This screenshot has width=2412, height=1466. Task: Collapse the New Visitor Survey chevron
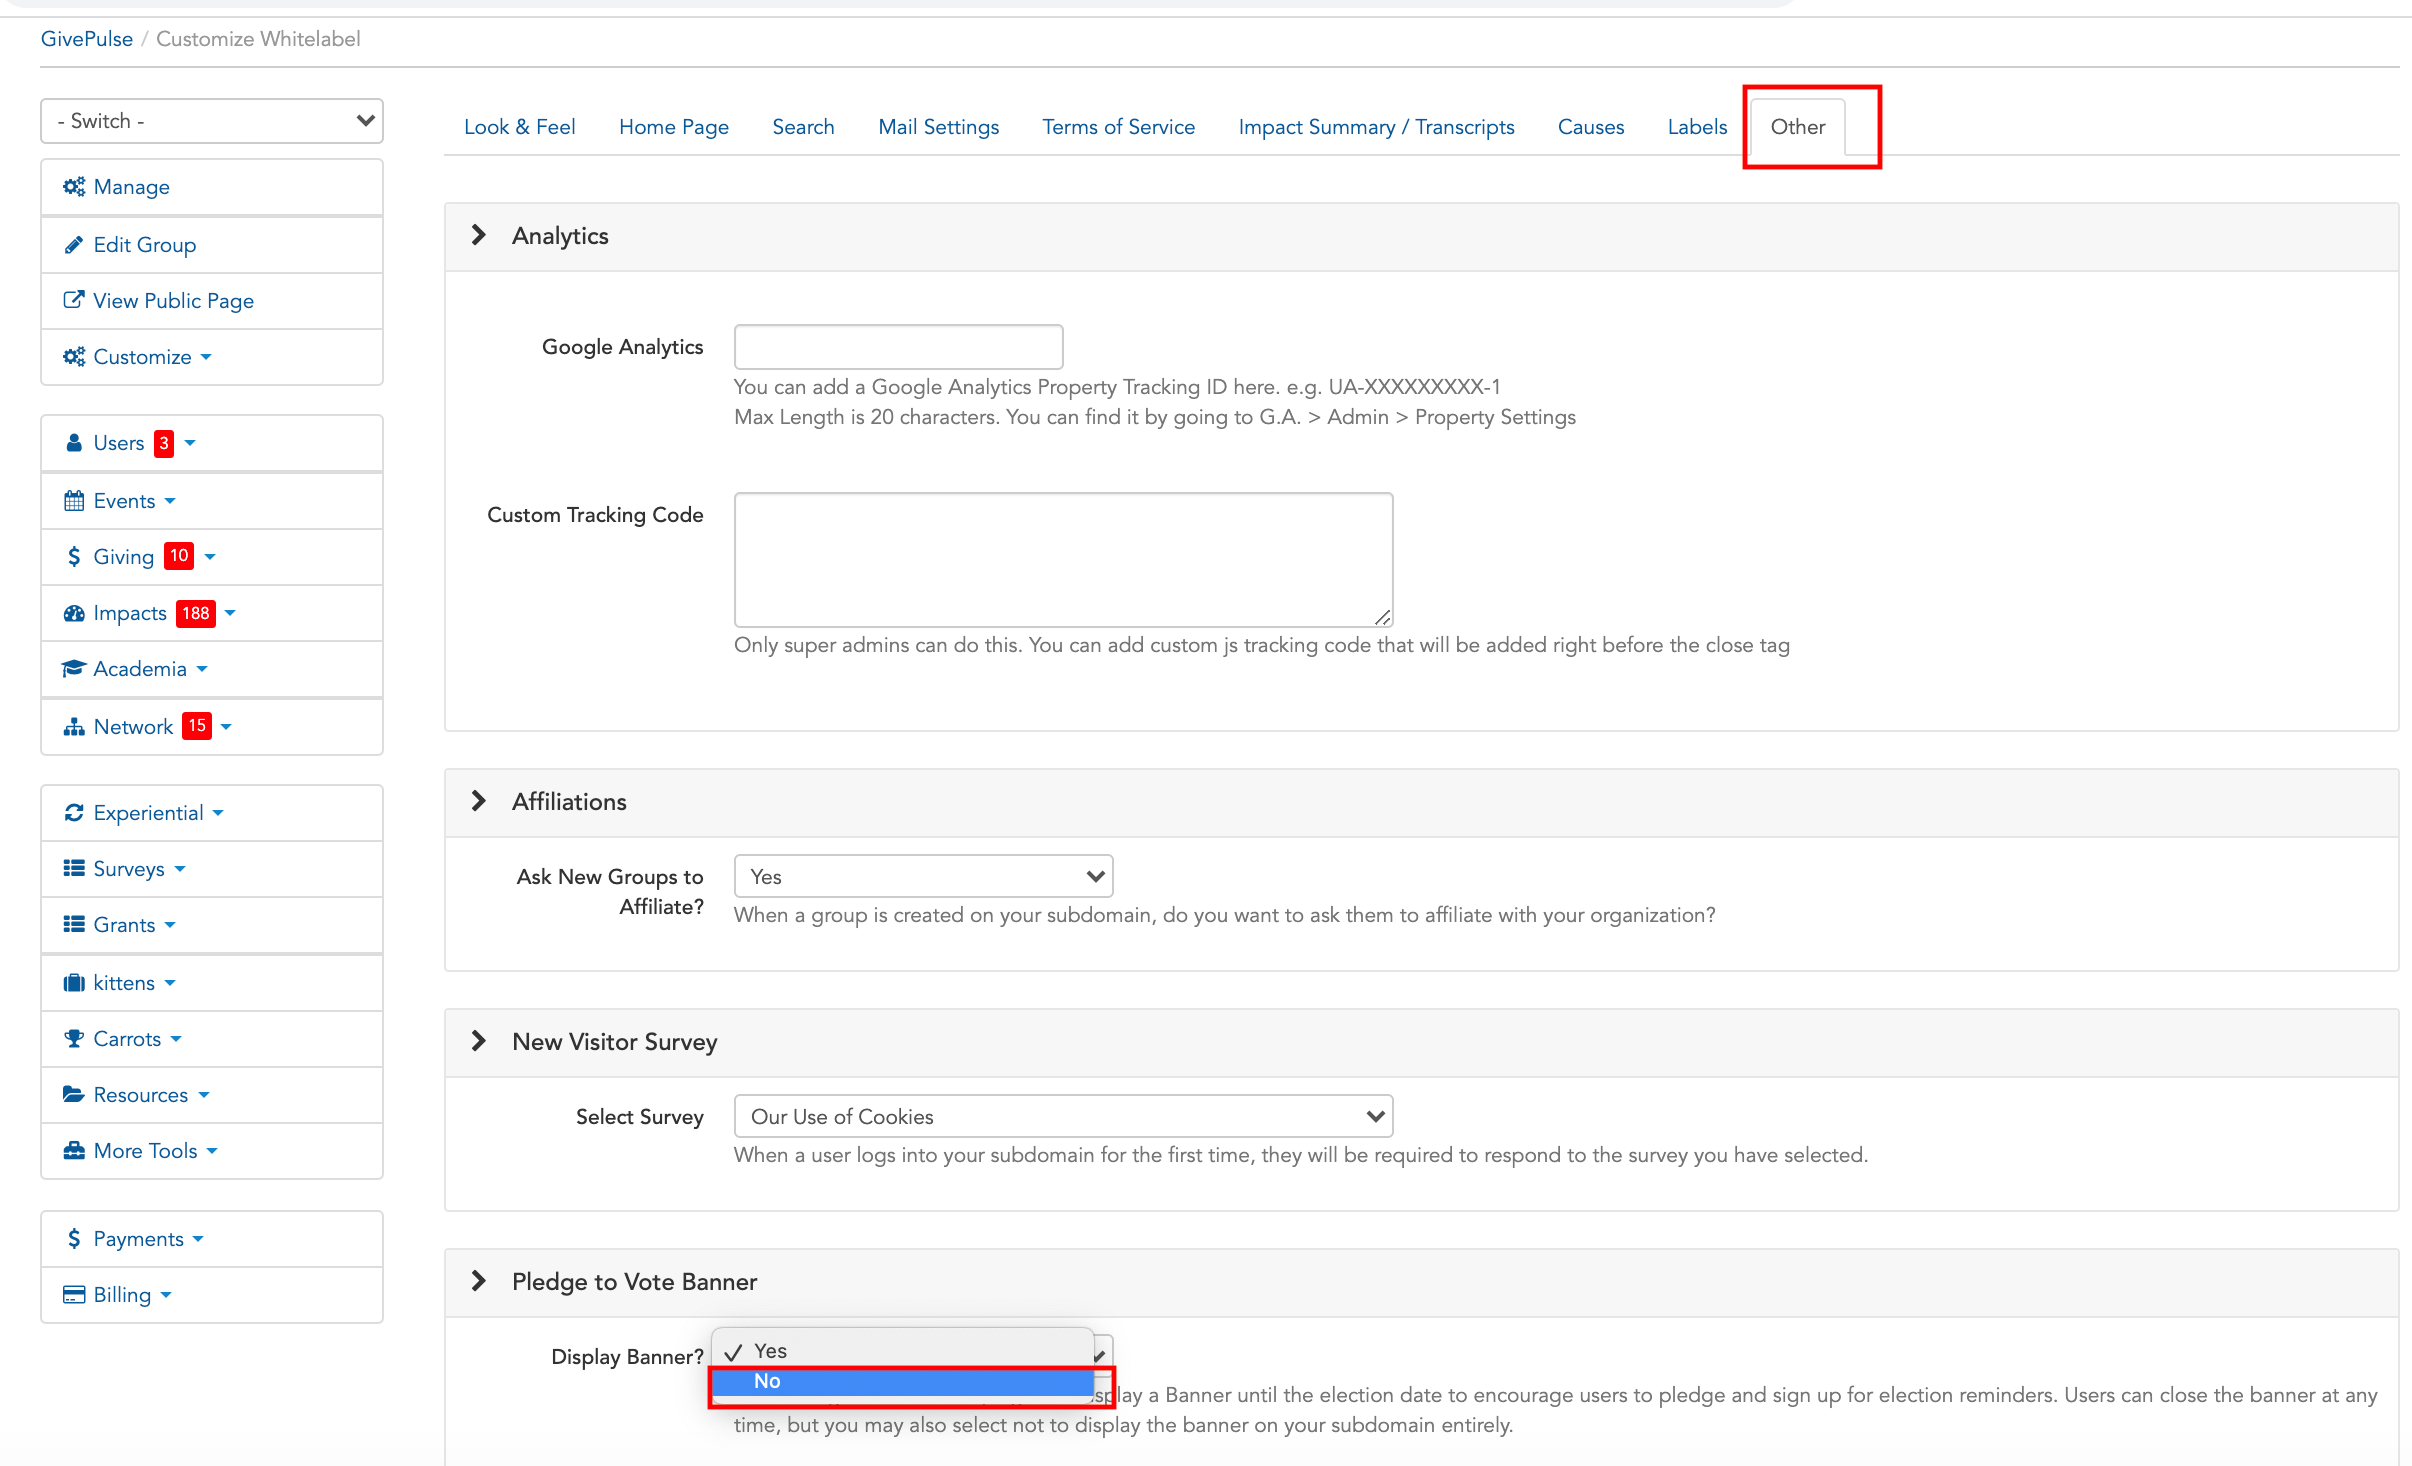pos(479,1041)
